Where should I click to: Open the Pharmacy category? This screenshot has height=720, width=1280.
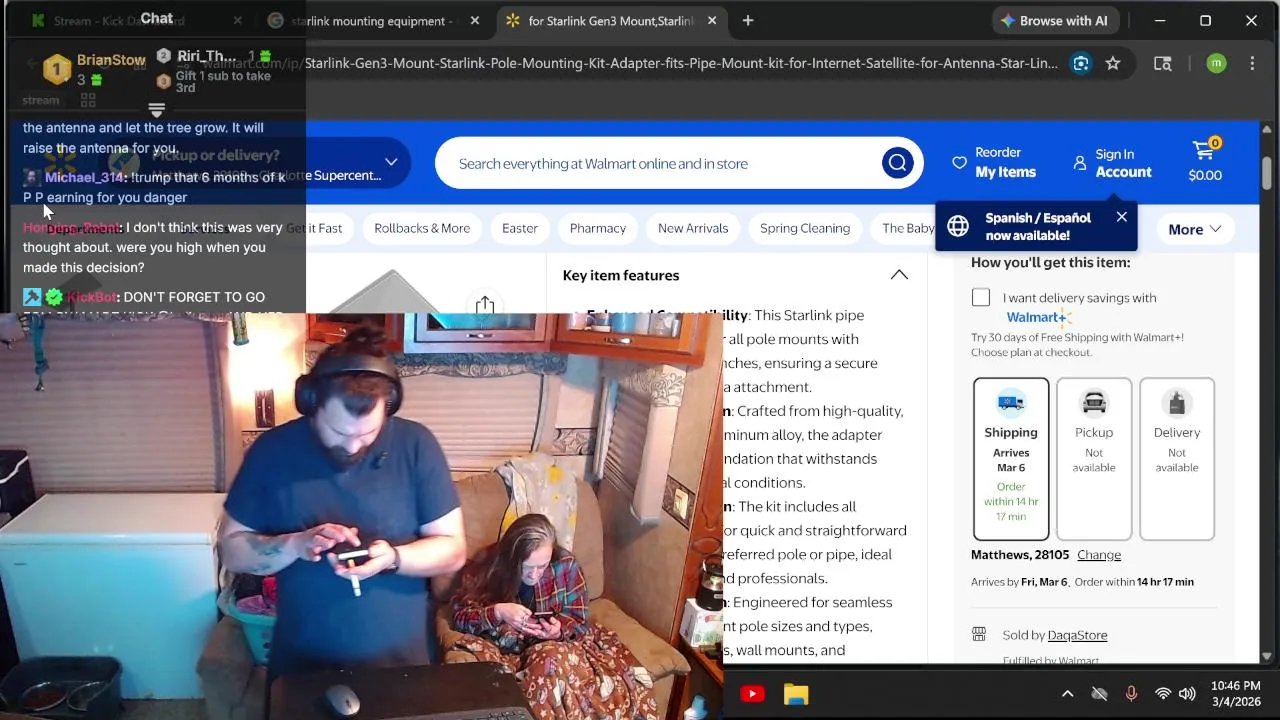coord(598,228)
